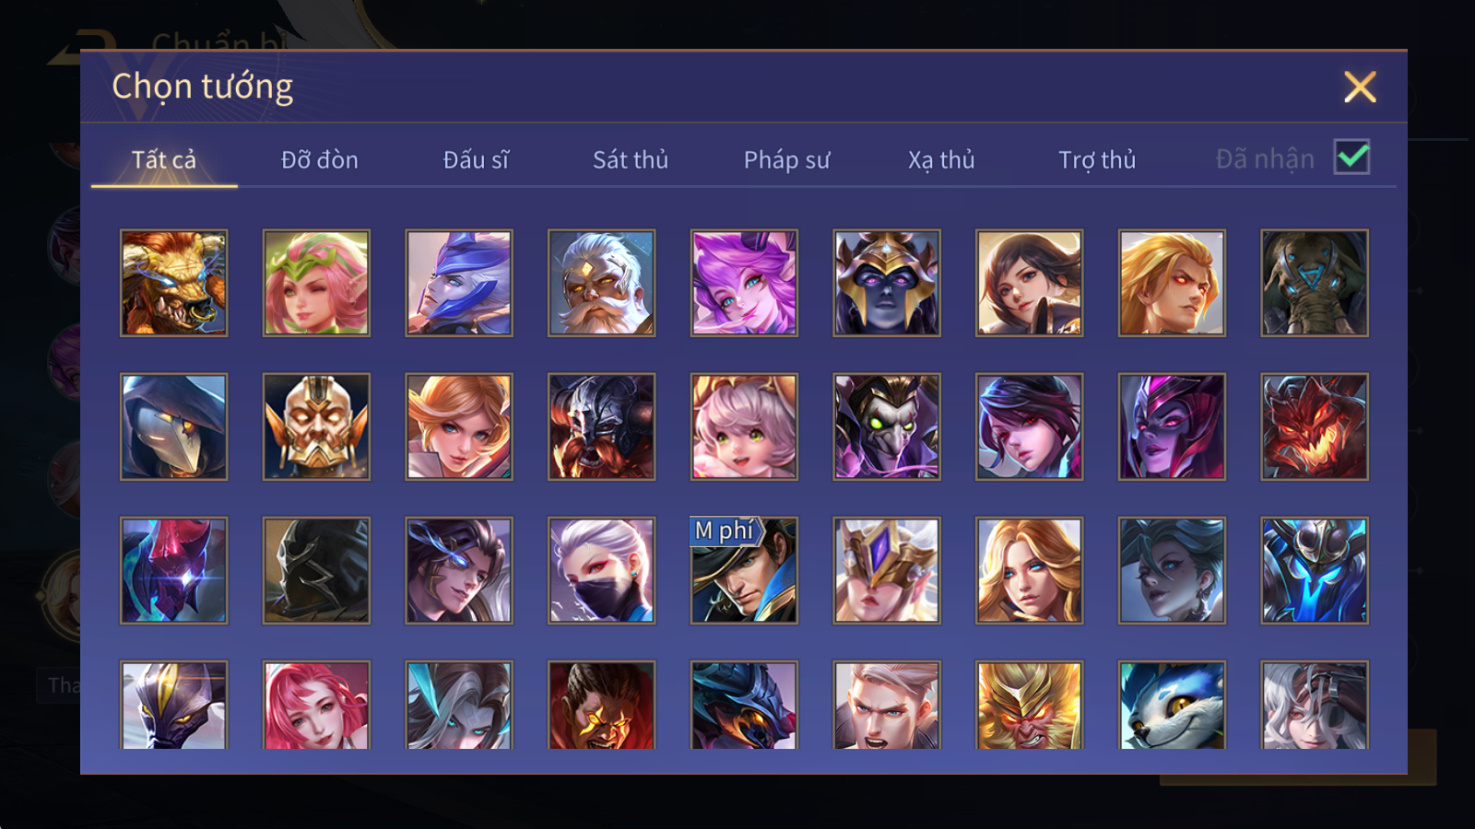
Task: Select the masked white-haired ninja hero
Action: point(601,570)
